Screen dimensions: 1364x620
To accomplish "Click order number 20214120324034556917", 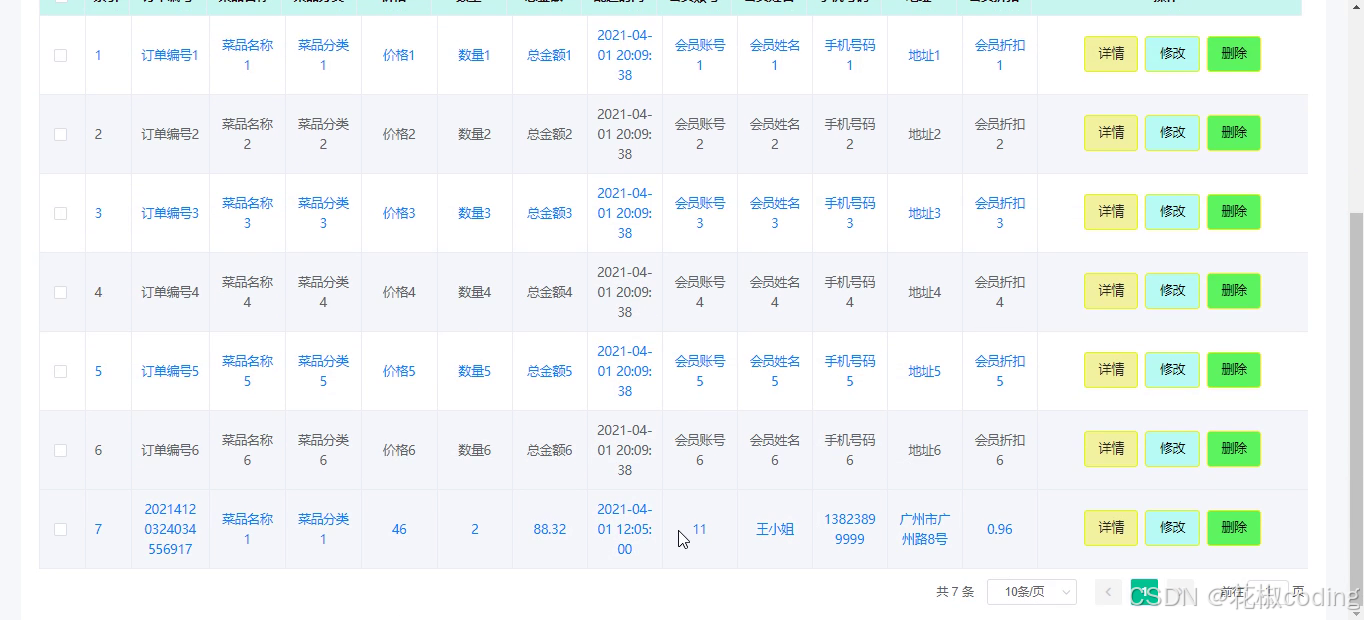I will [x=170, y=529].
